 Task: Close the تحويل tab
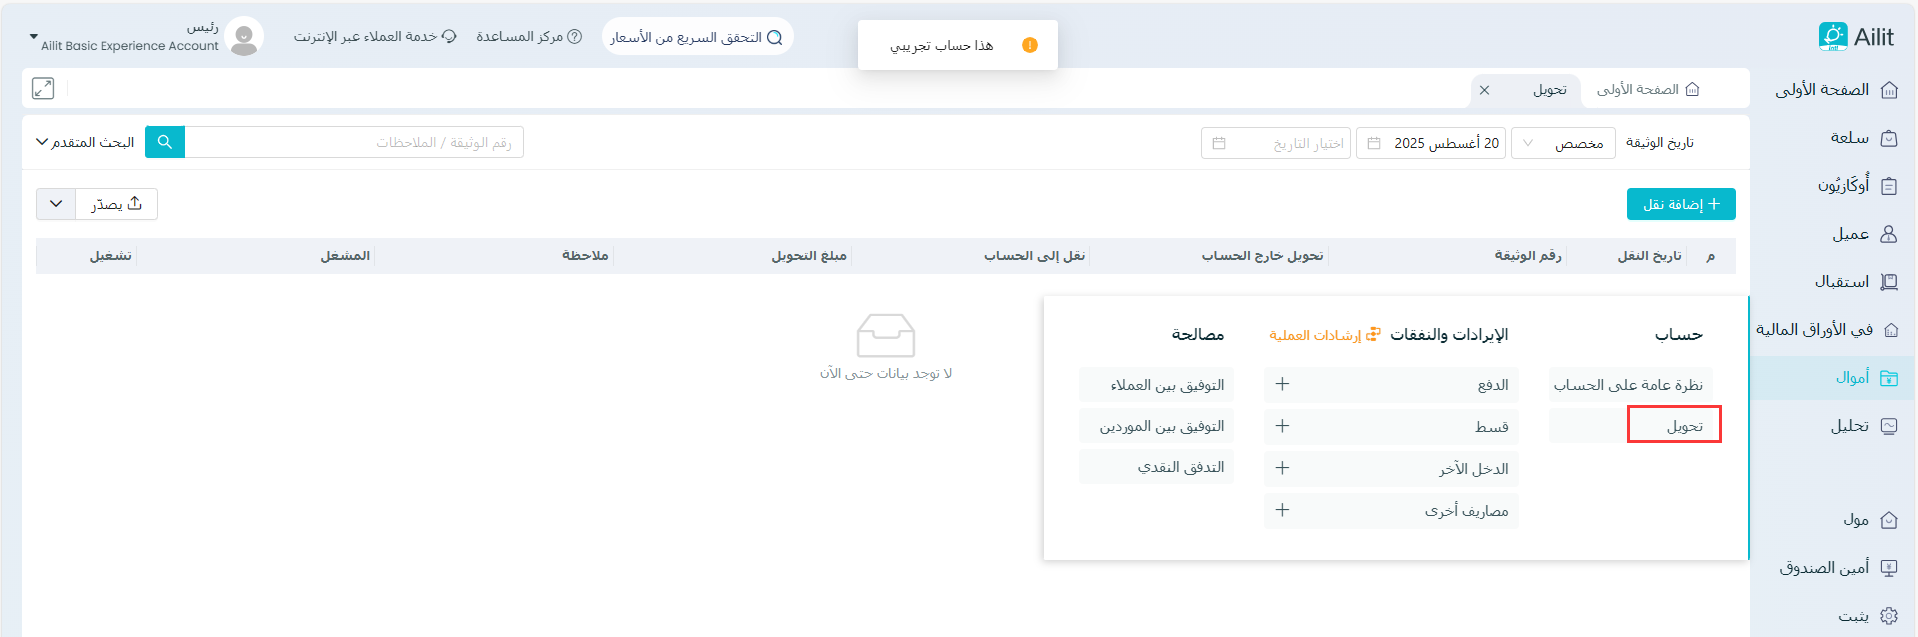[x=1485, y=90]
